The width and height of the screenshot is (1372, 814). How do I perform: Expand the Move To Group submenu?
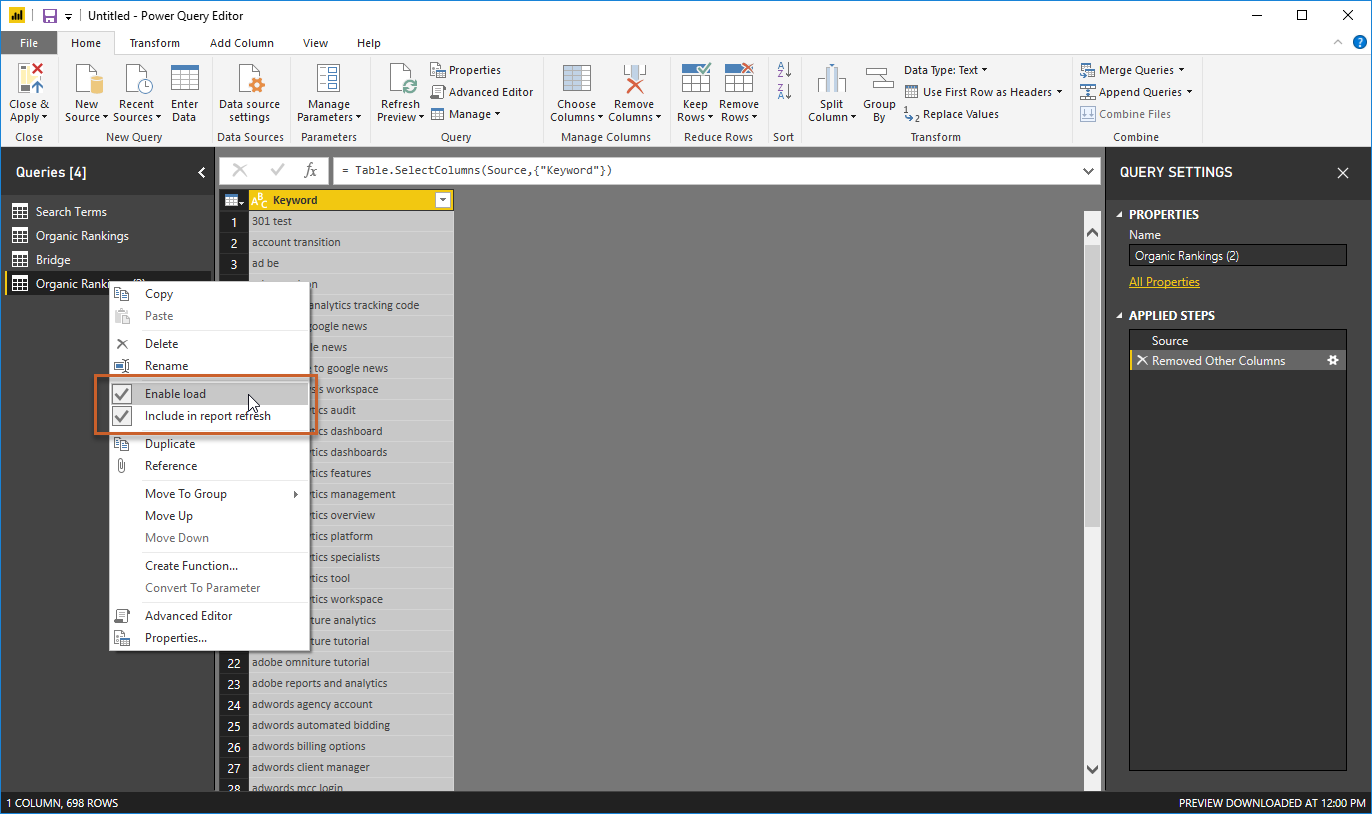pyautogui.click(x=185, y=493)
